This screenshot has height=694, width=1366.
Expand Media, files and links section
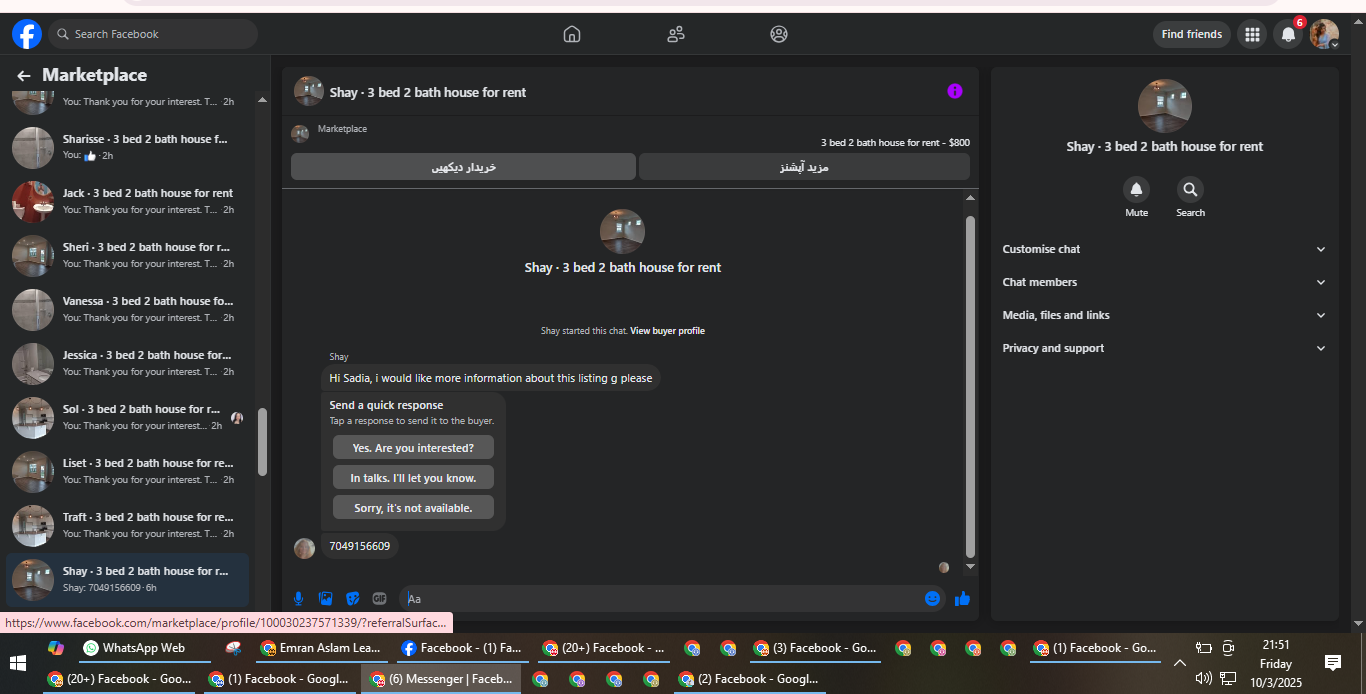pyautogui.click(x=1164, y=315)
